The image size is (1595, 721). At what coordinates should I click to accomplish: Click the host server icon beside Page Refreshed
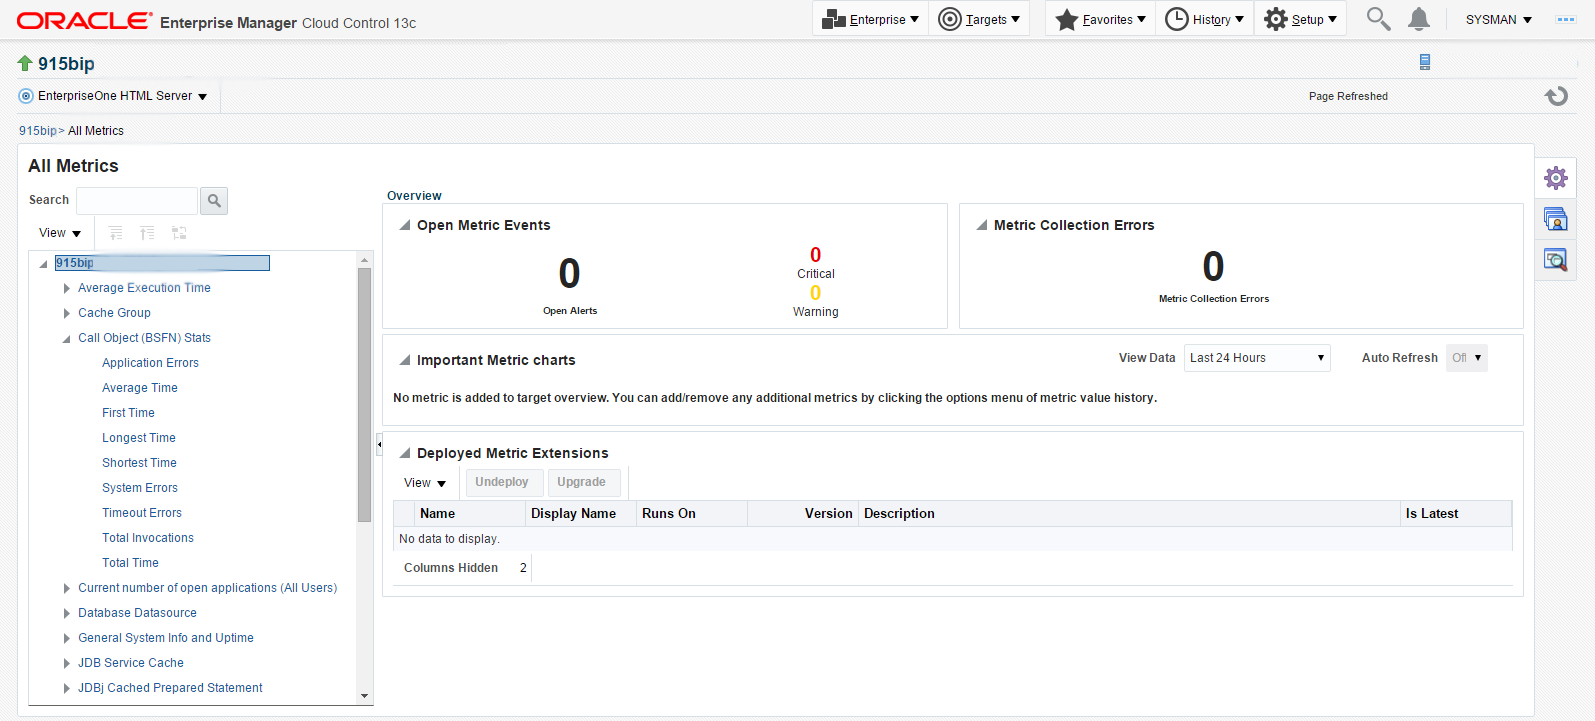1425,62
